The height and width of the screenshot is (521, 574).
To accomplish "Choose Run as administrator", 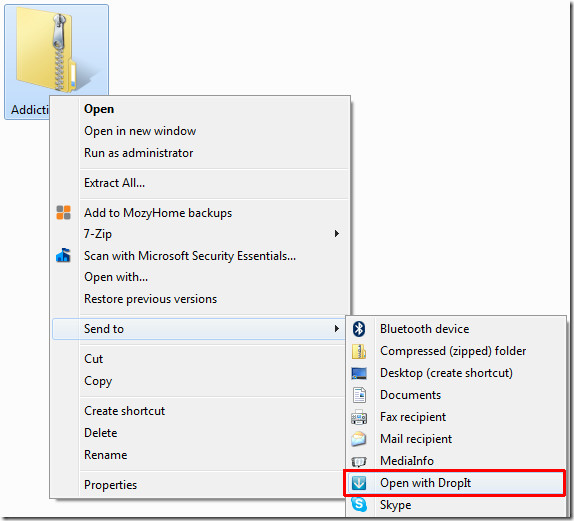I will 138,153.
